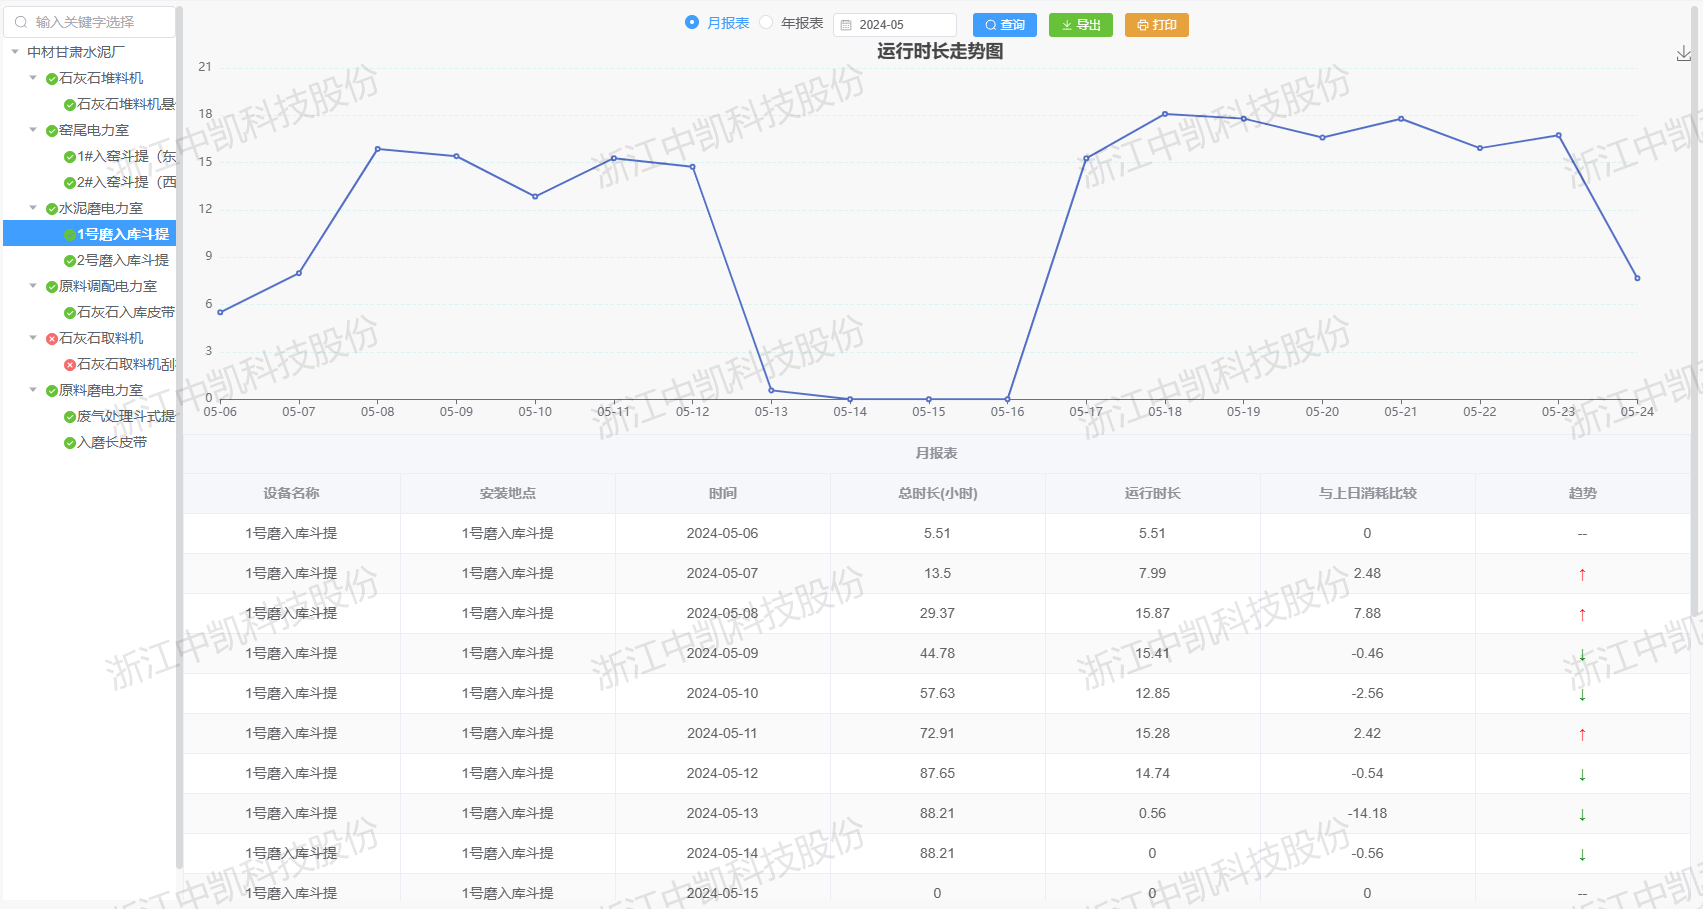
Task: Click the red status icon beside 石灰石取料机
Action: tap(52, 339)
